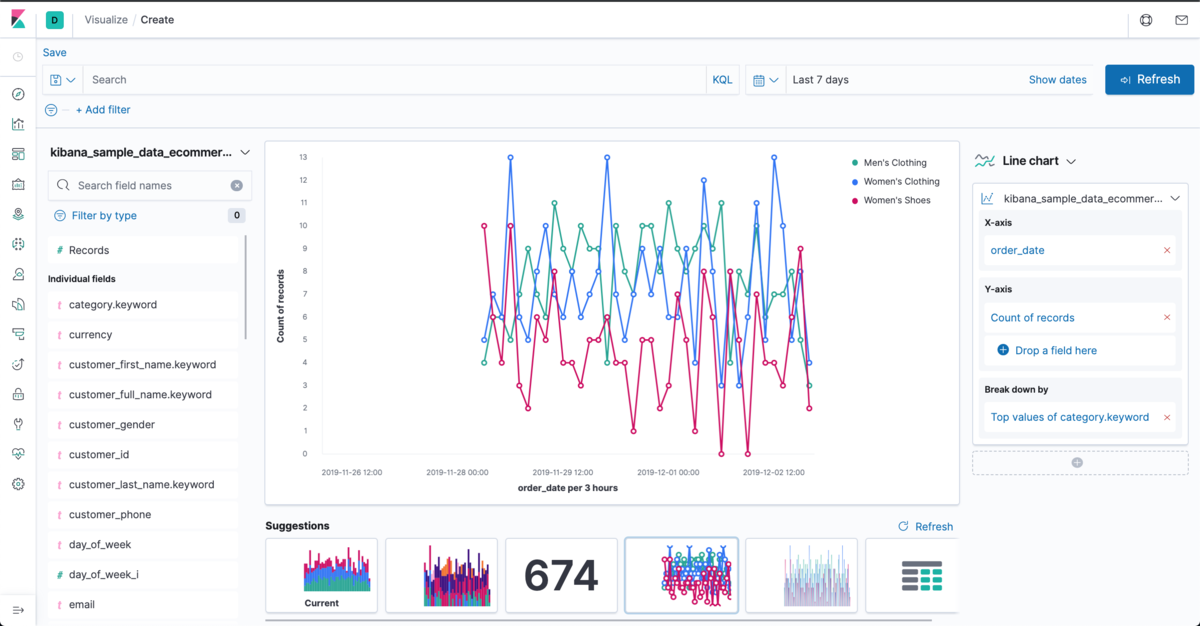Open the date quick menu calendar dropdown
This screenshot has height=626, width=1200.
766,80
